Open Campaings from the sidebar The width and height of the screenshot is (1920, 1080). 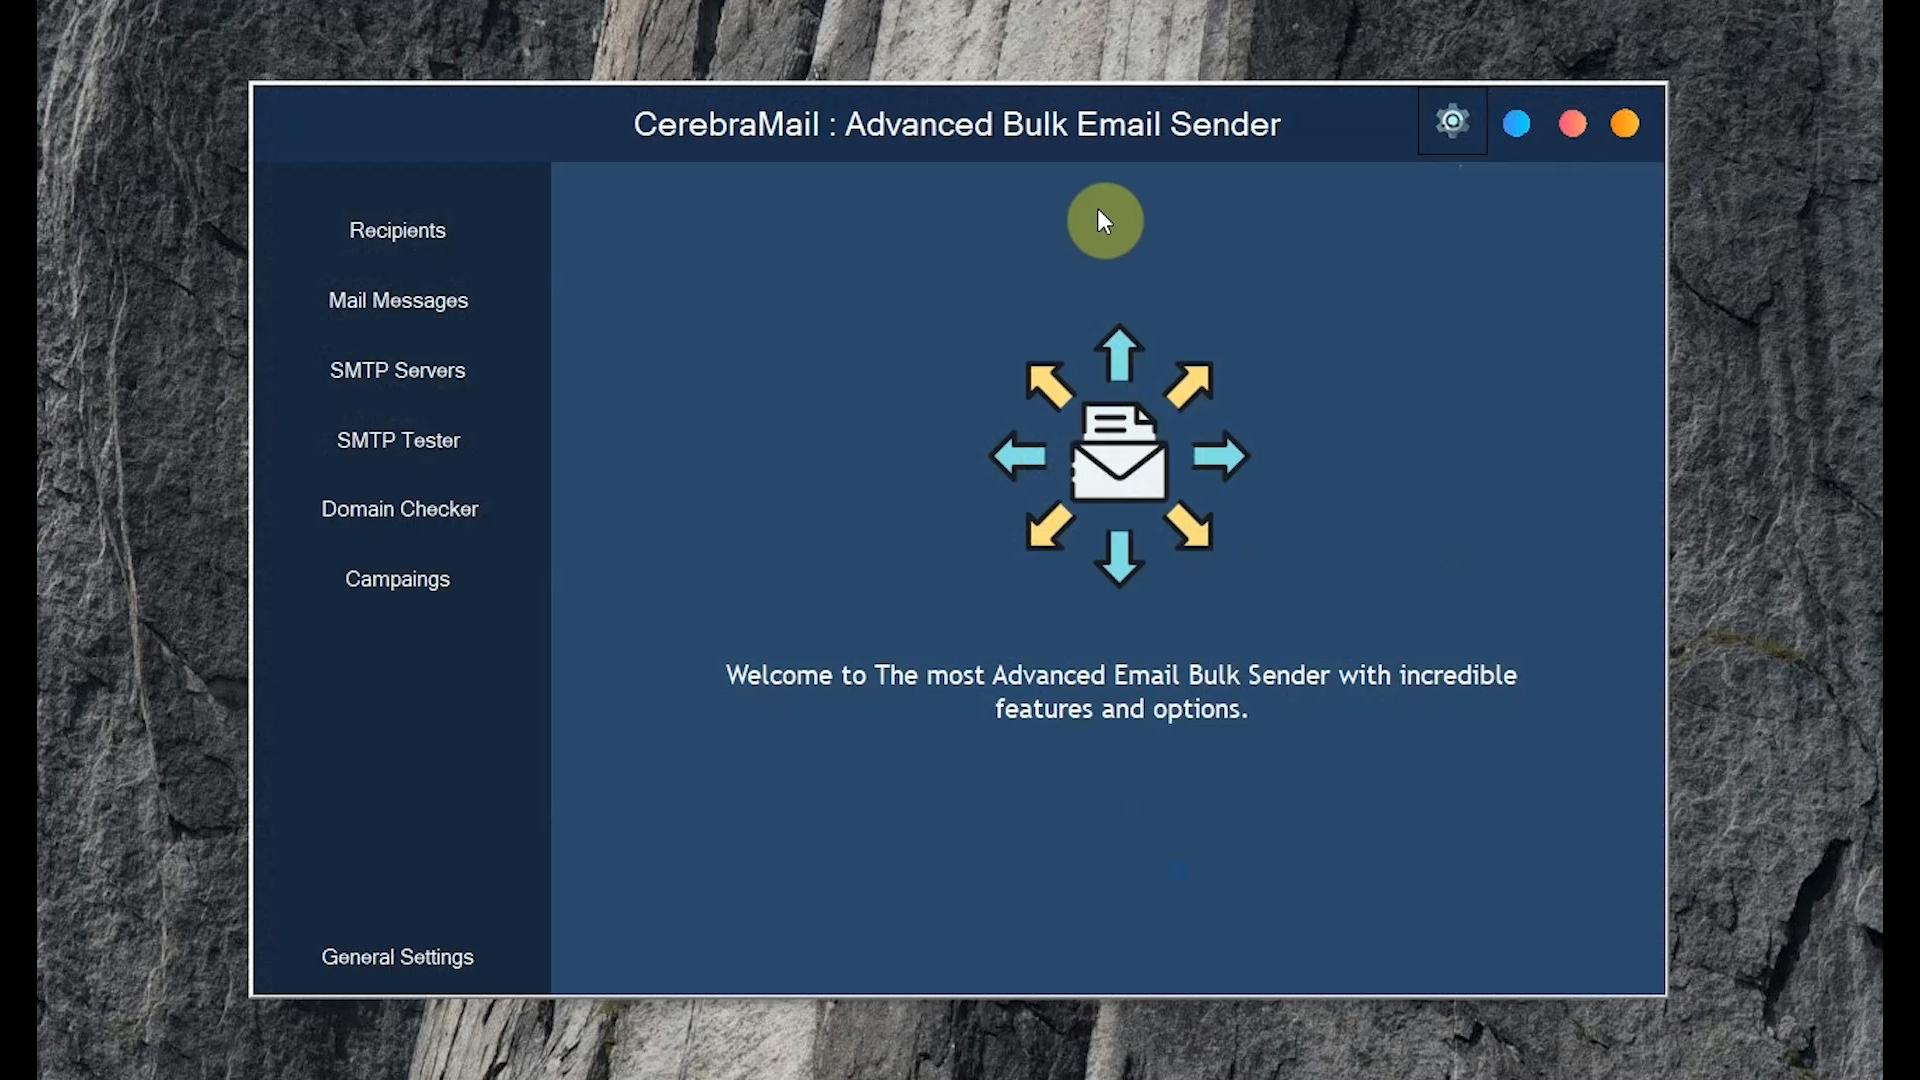click(x=398, y=580)
